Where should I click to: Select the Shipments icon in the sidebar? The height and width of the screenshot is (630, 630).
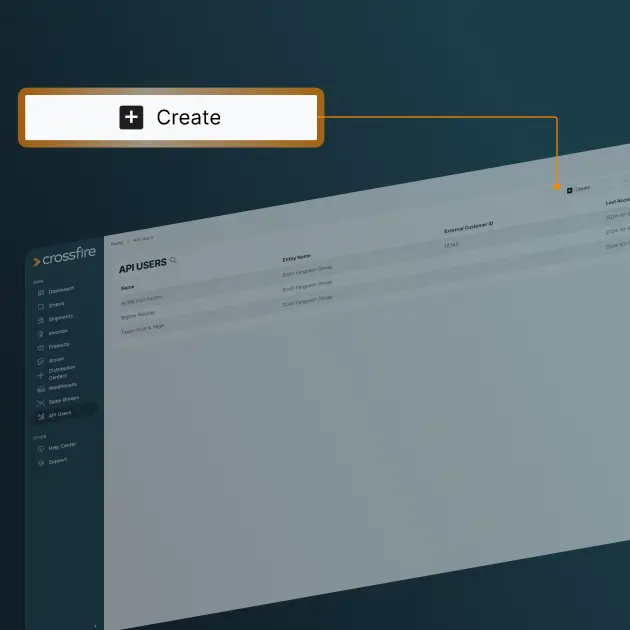[x=40, y=320]
